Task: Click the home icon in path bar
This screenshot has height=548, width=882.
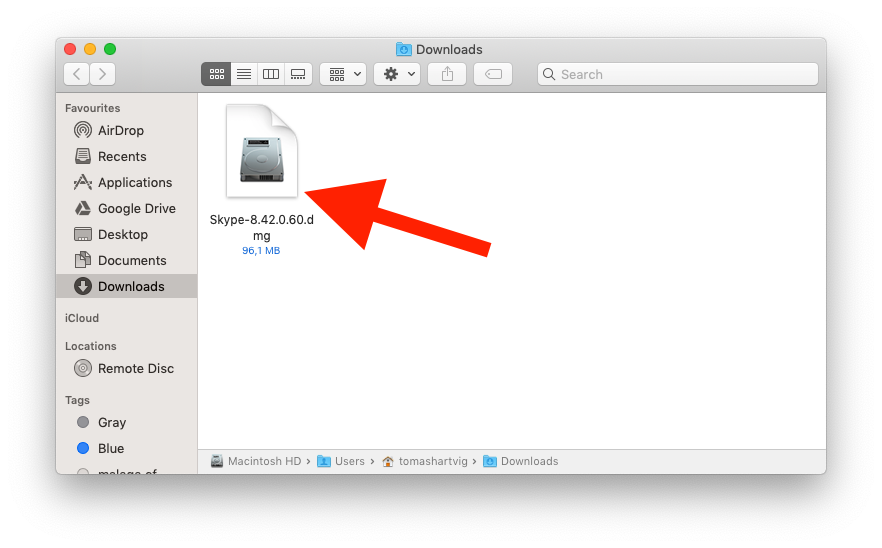Action: coord(388,461)
